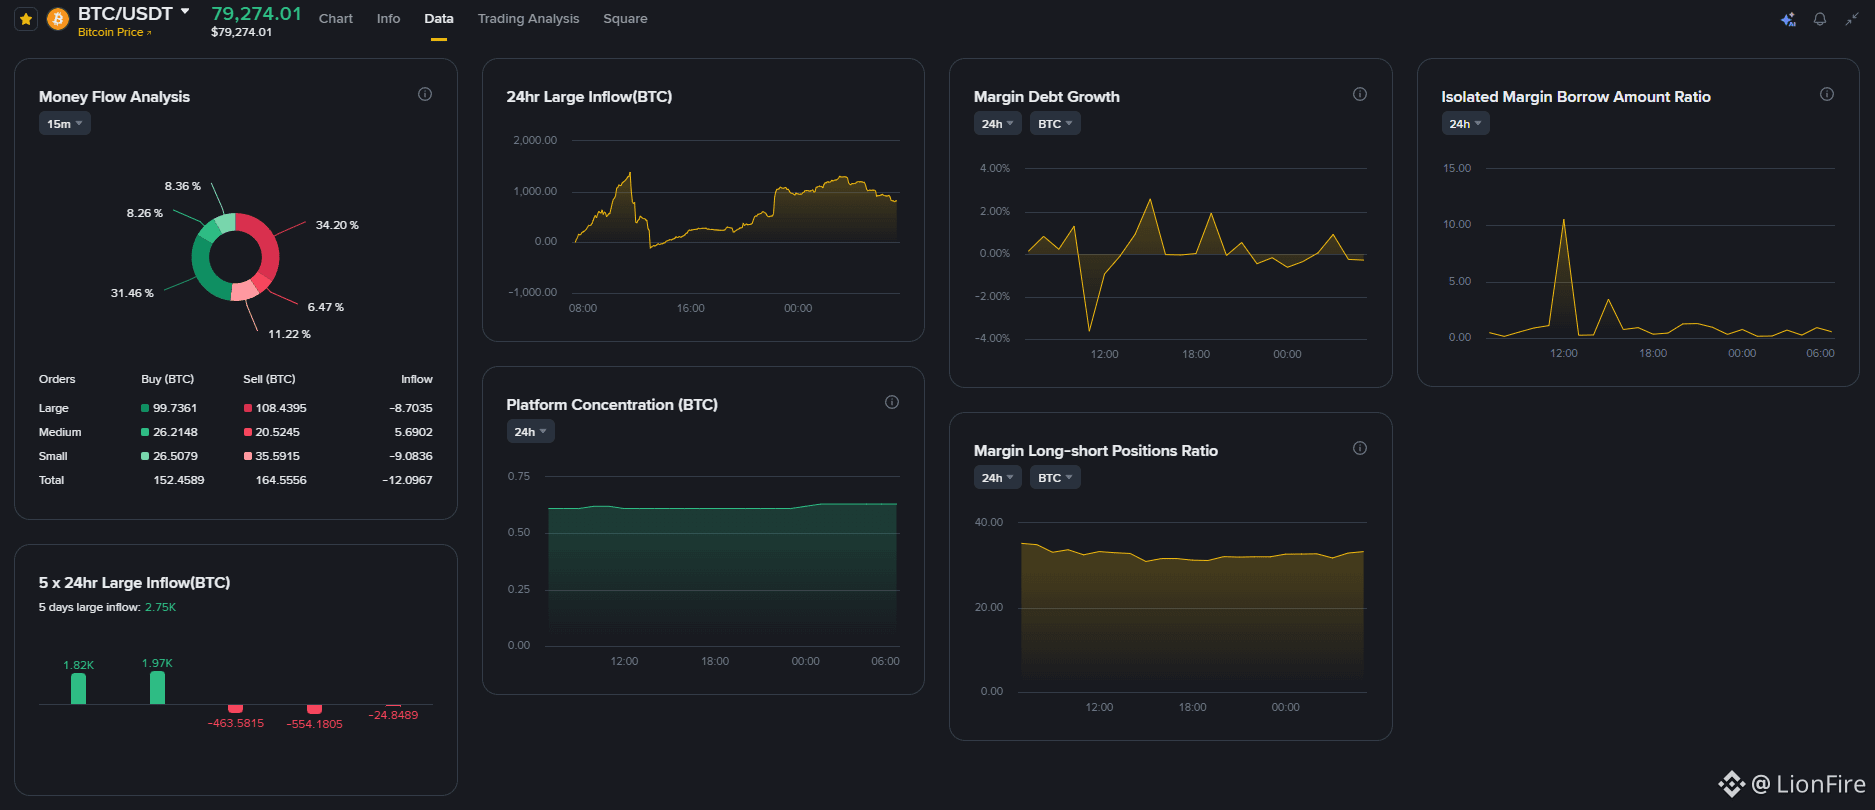Open BTC dropdown in Margin Long-short Positions Ratio
The height and width of the screenshot is (810, 1875).
1055,478
